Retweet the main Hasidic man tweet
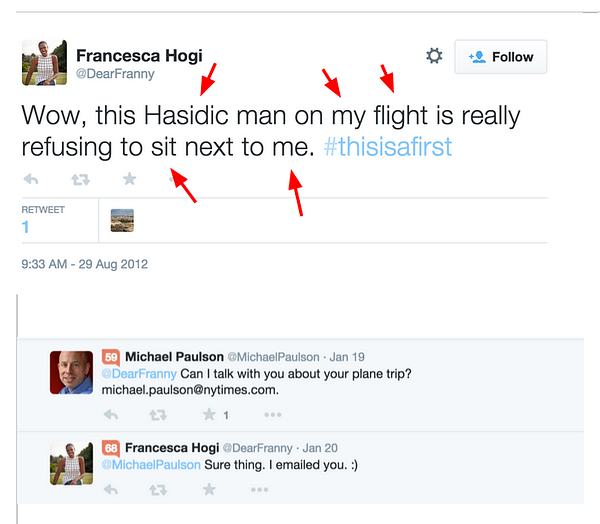The width and height of the screenshot is (600, 524). [x=80, y=179]
